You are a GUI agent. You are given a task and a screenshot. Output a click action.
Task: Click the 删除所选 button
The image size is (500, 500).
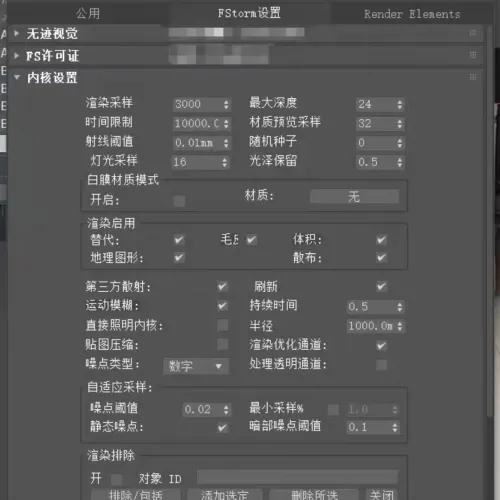click(314, 495)
